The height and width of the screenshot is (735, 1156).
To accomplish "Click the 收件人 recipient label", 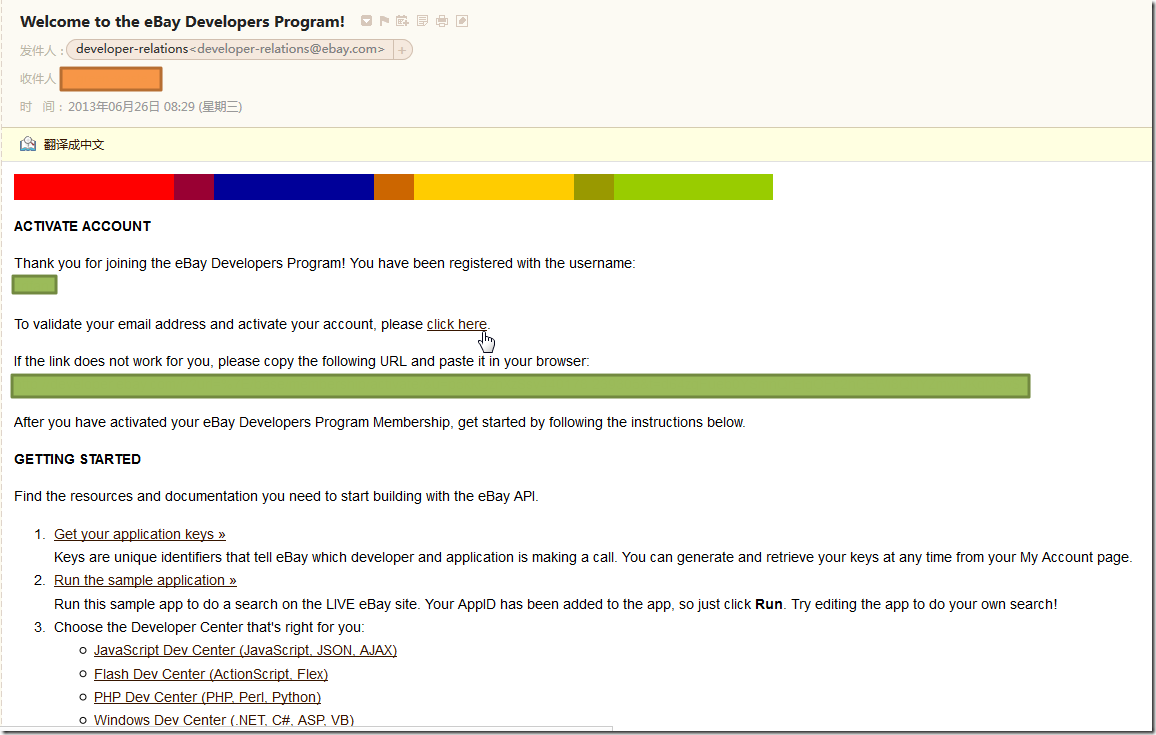I will [x=38, y=78].
